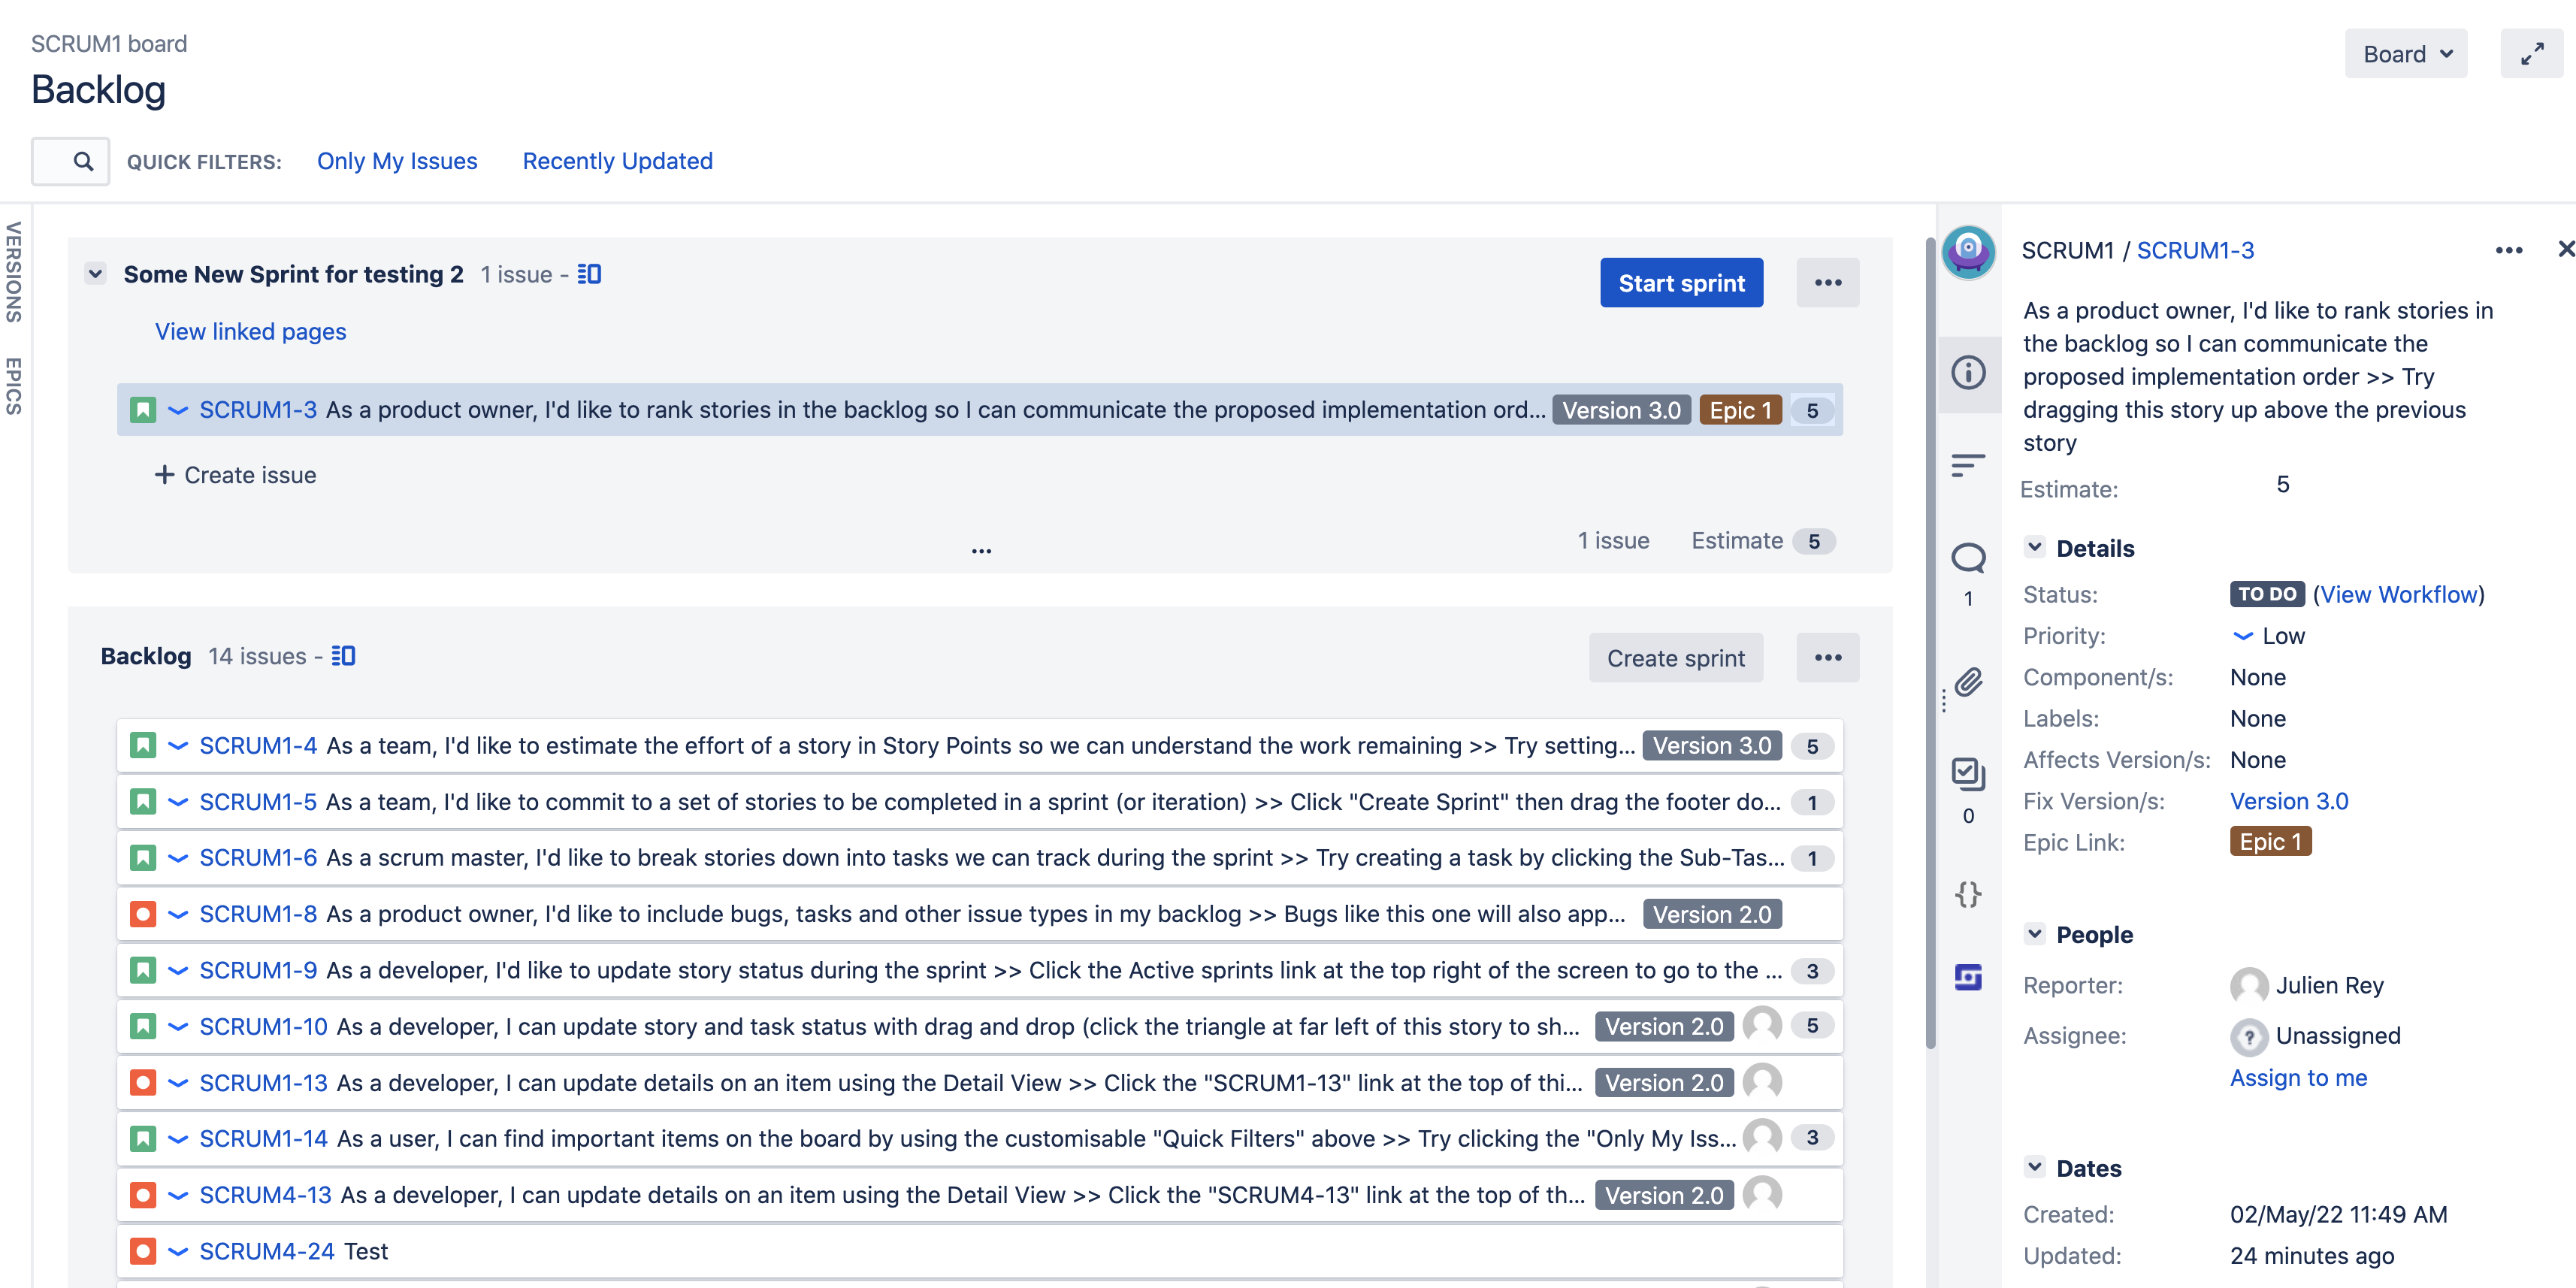Open the issue details info icon
The image size is (2576, 1288).
click(x=1968, y=373)
